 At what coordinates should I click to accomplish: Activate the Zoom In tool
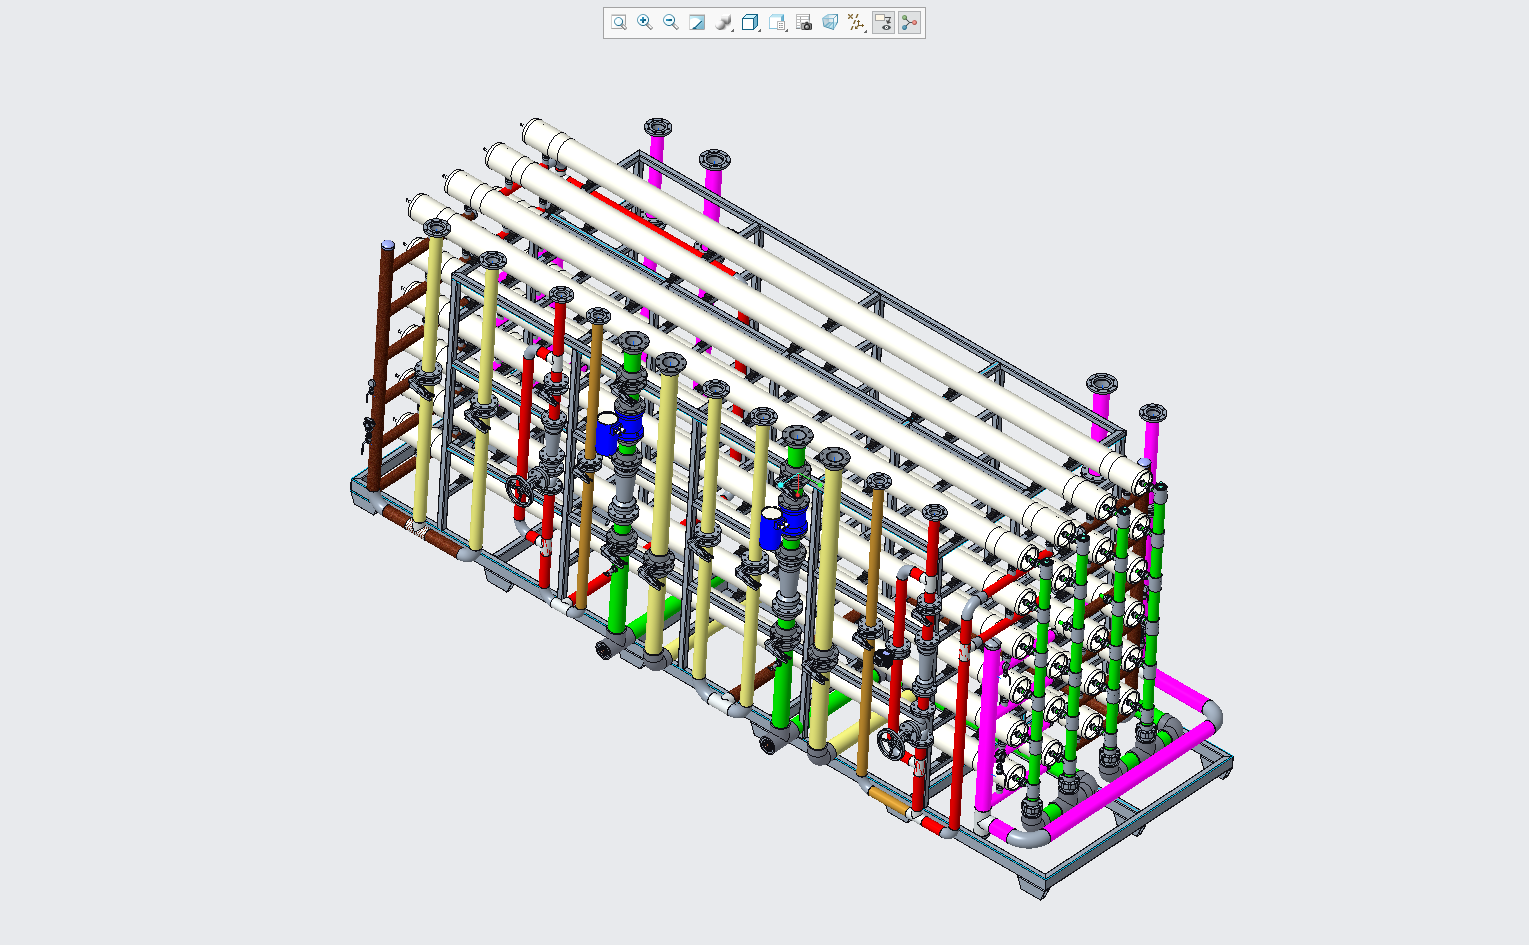(x=645, y=22)
